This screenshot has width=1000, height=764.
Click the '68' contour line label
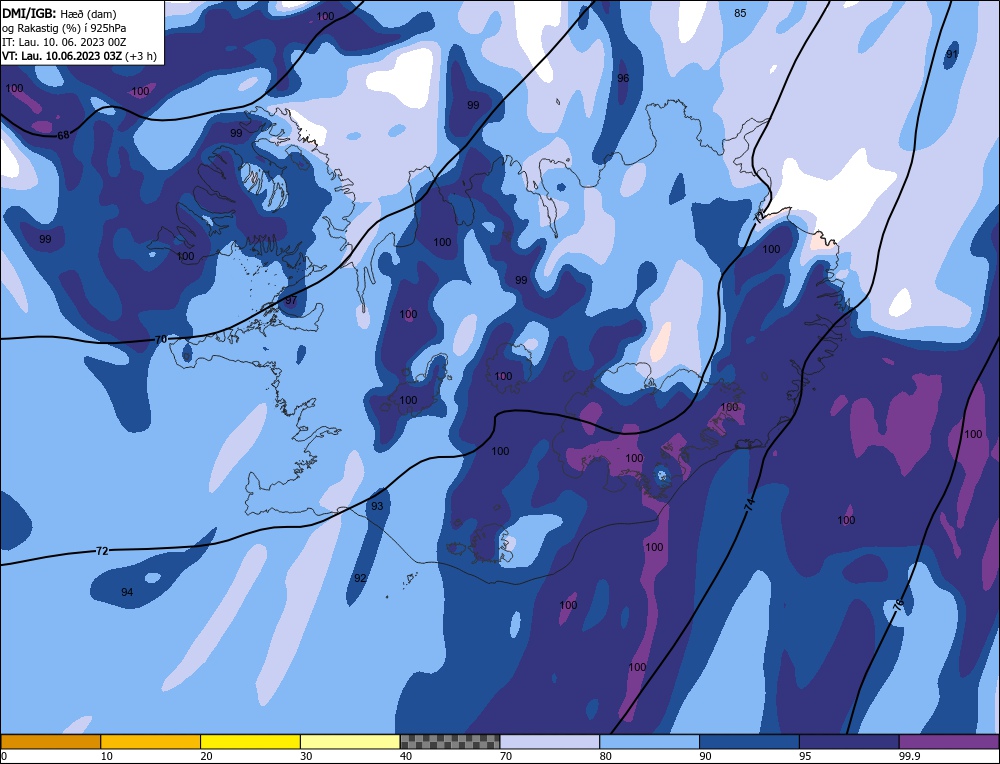tap(63, 135)
